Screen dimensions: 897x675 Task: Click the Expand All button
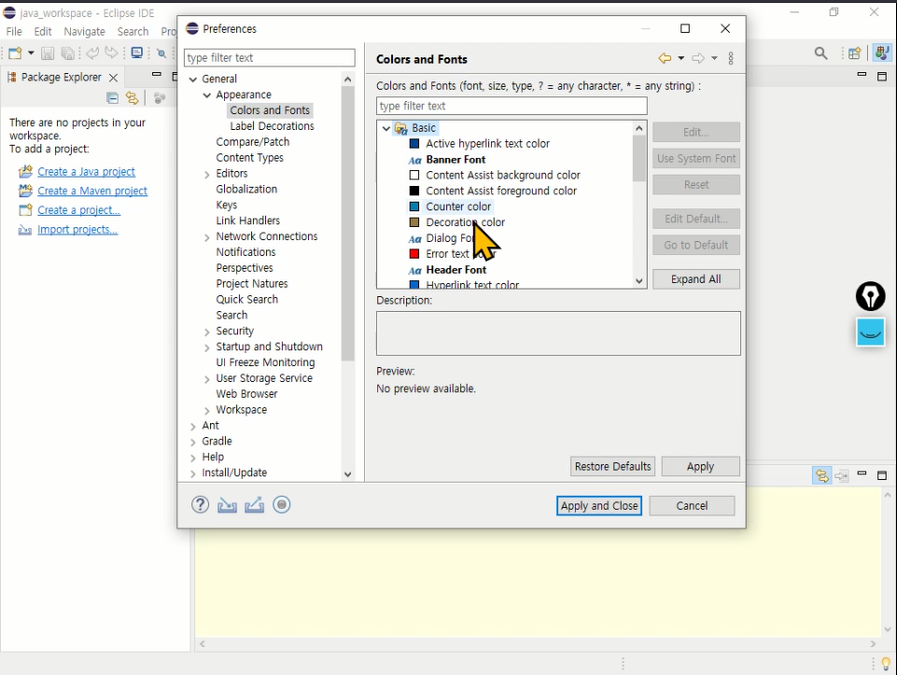point(696,279)
